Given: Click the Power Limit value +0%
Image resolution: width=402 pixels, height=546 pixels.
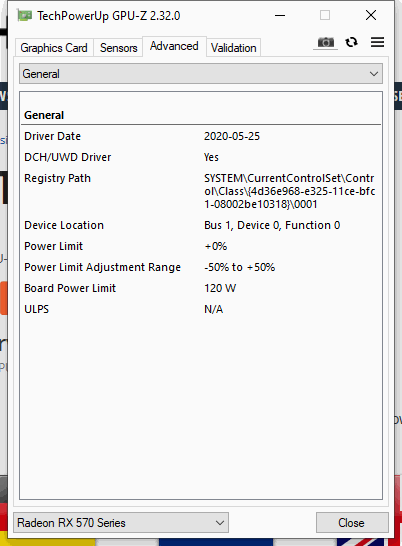Looking at the screenshot, I should 216,246.
